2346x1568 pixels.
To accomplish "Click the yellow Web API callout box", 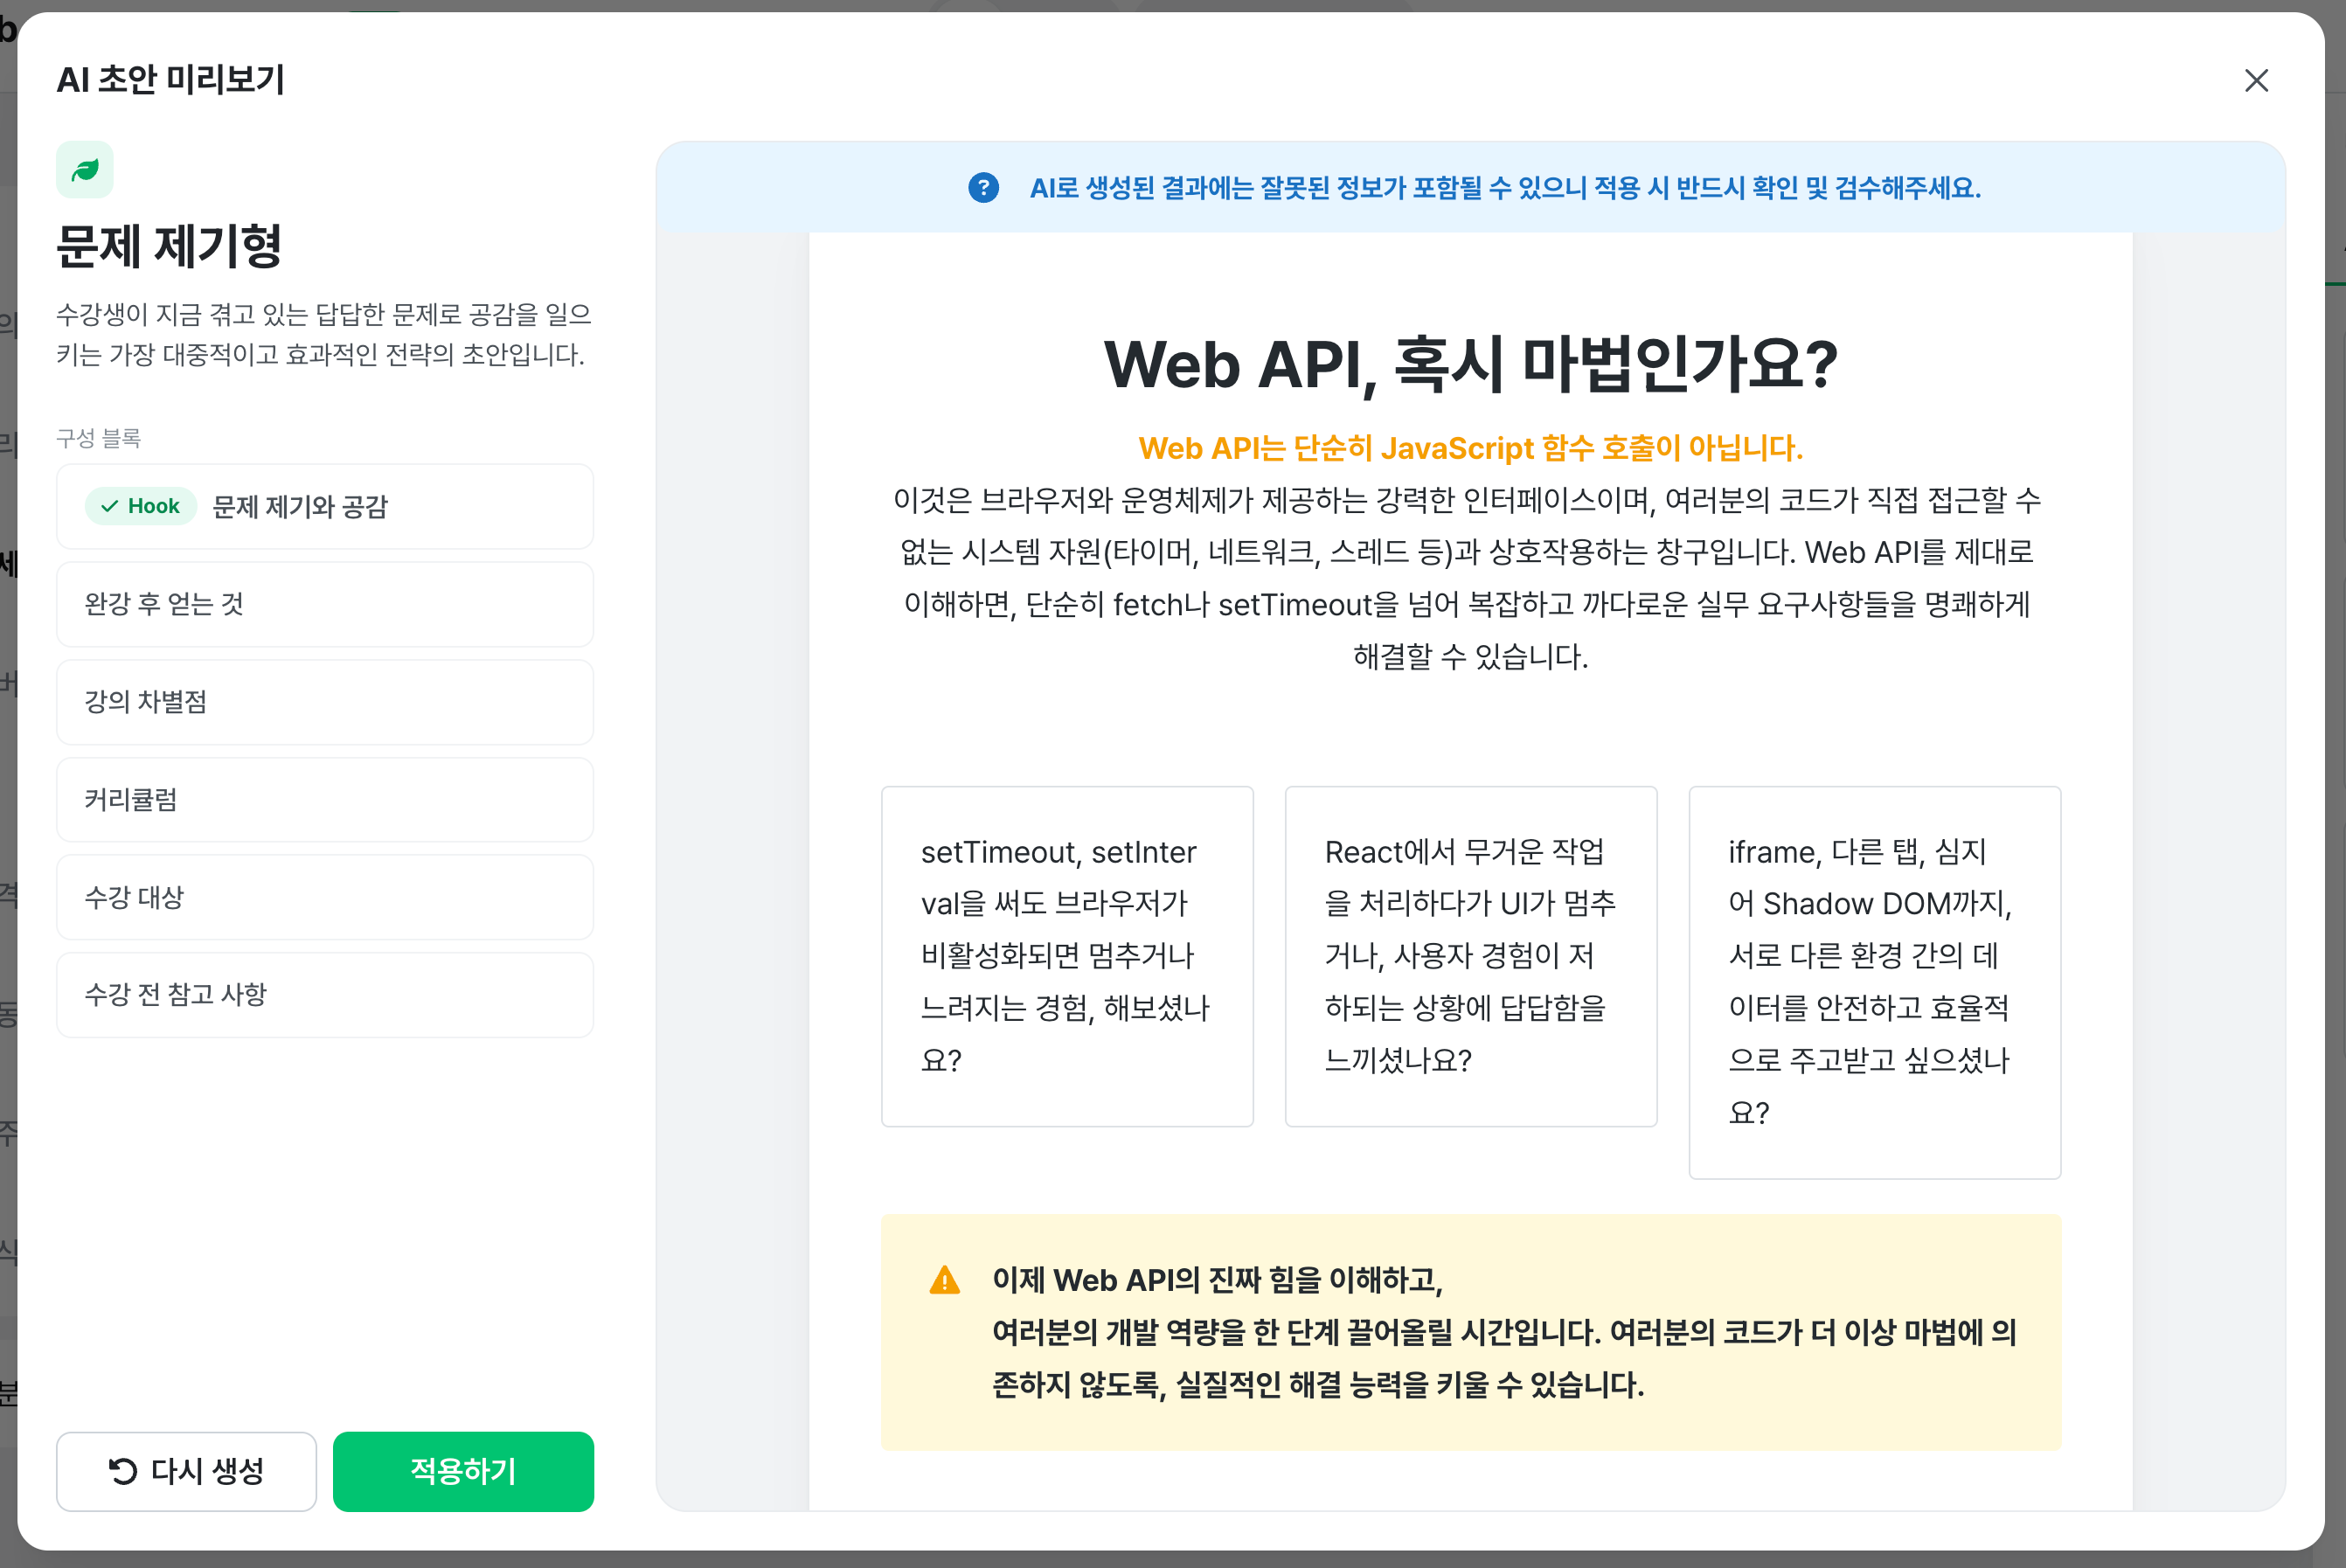I will [1470, 1332].
